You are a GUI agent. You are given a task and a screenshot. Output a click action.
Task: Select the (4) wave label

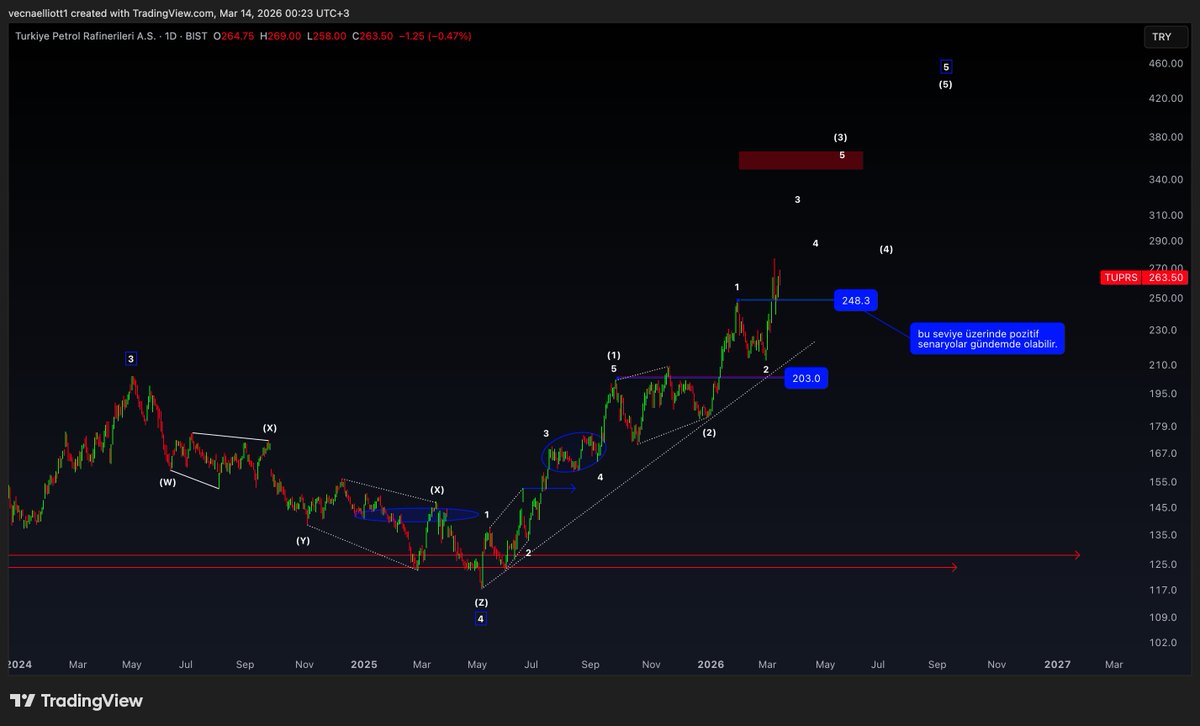click(x=886, y=249)
